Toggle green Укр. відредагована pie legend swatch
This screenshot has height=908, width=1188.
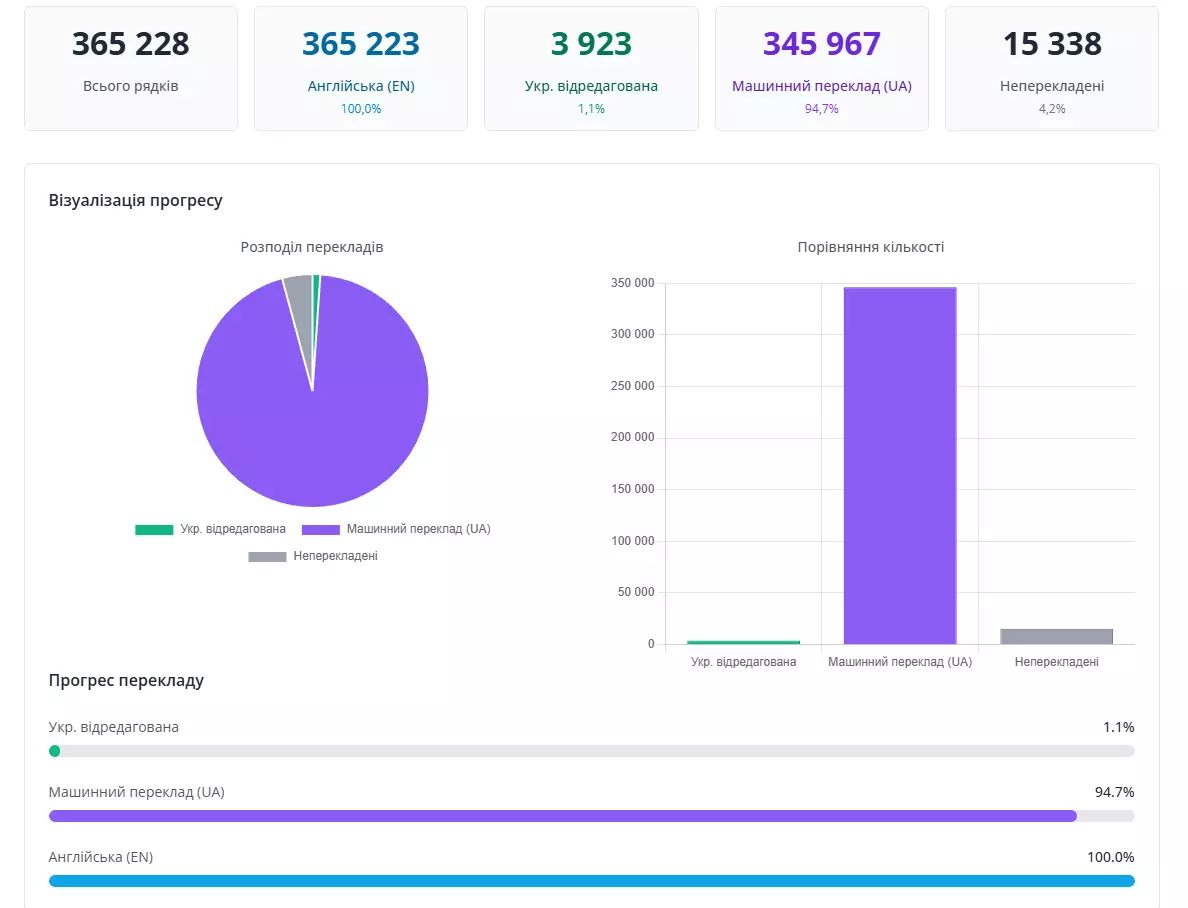click(x=154, y=529)
